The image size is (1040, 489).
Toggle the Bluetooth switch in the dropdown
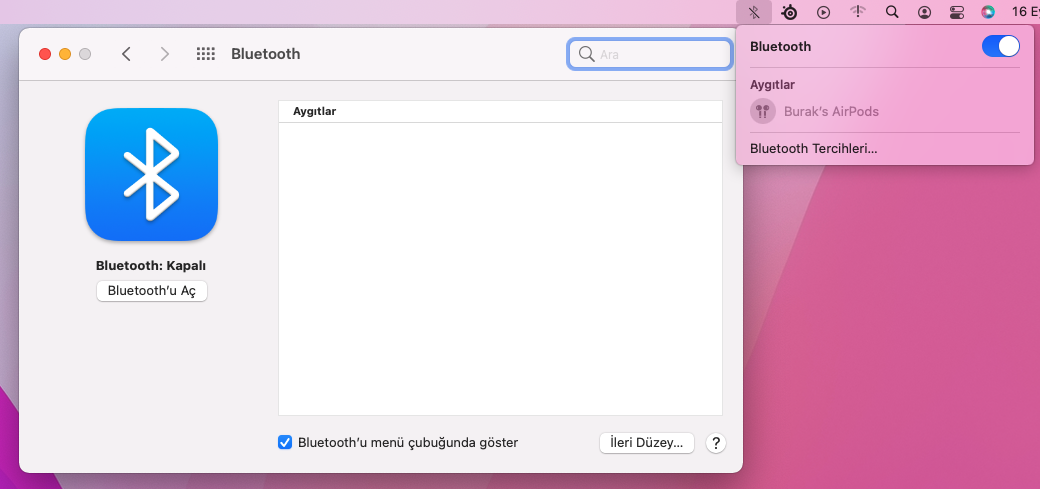tap(1000, 46)
